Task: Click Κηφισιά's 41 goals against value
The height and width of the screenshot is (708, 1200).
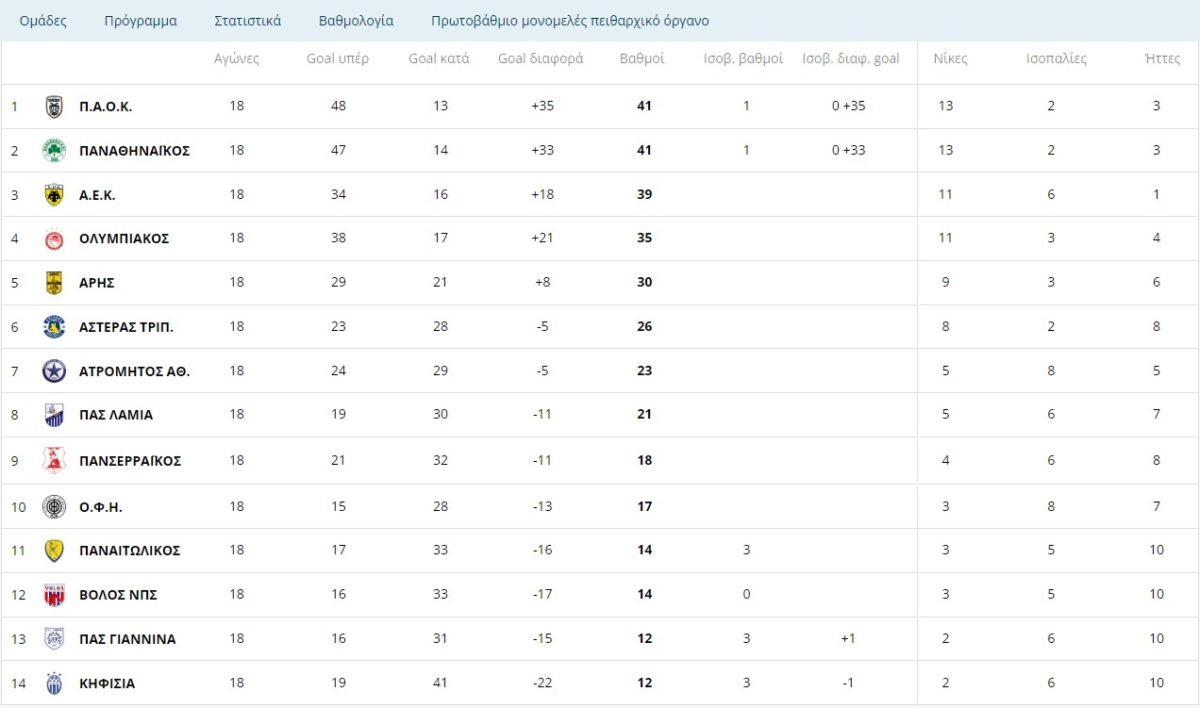Action: pyautogui.click(x=441, y=683)
